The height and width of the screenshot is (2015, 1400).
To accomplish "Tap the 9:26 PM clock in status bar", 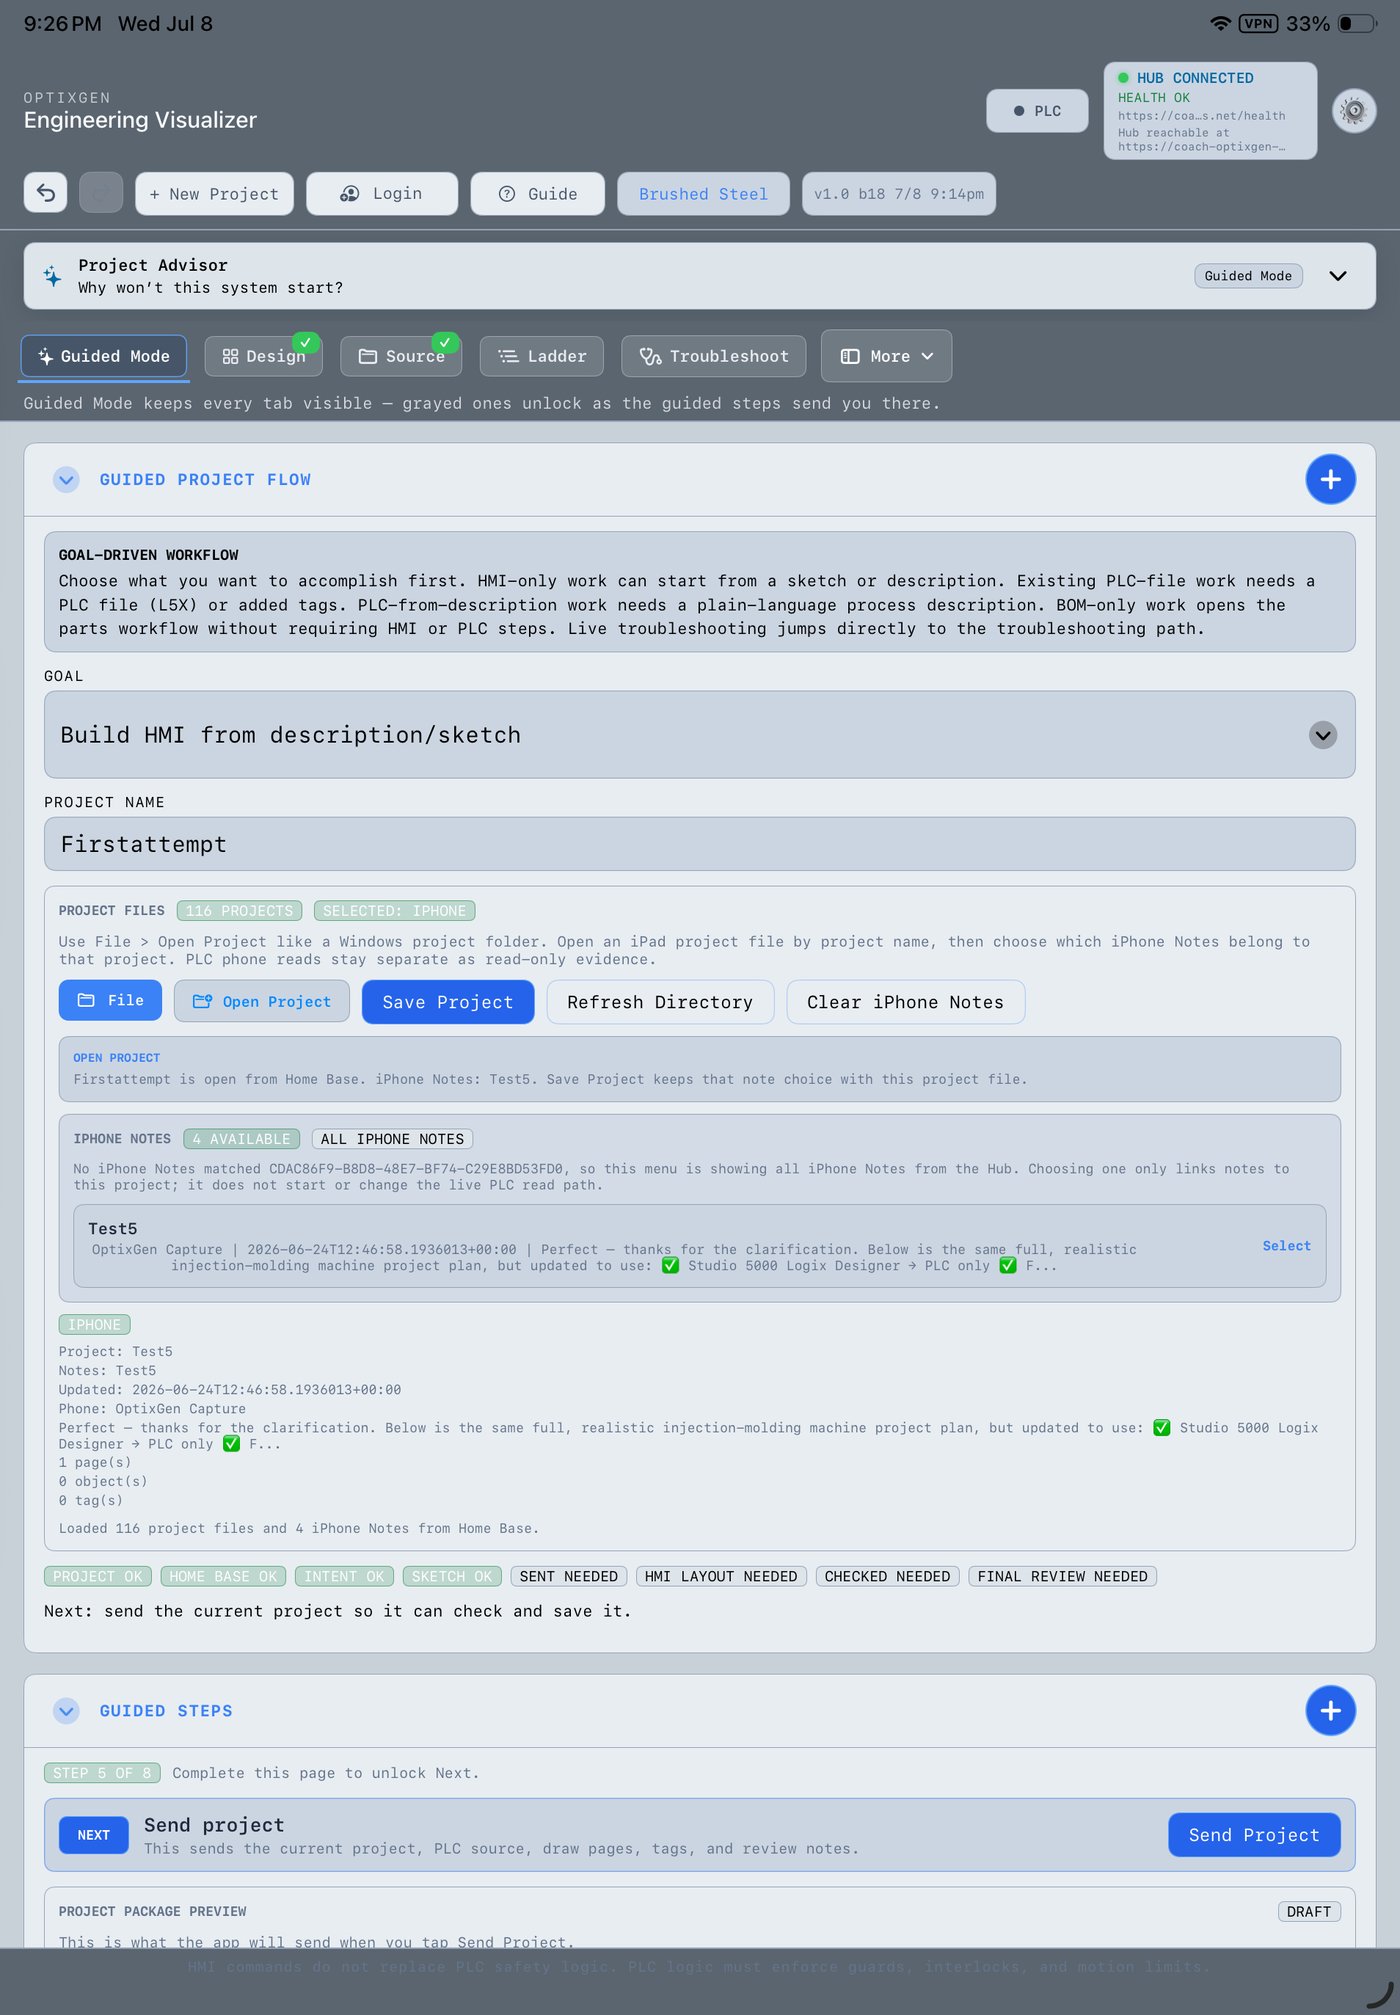I will tap(62, 24).
